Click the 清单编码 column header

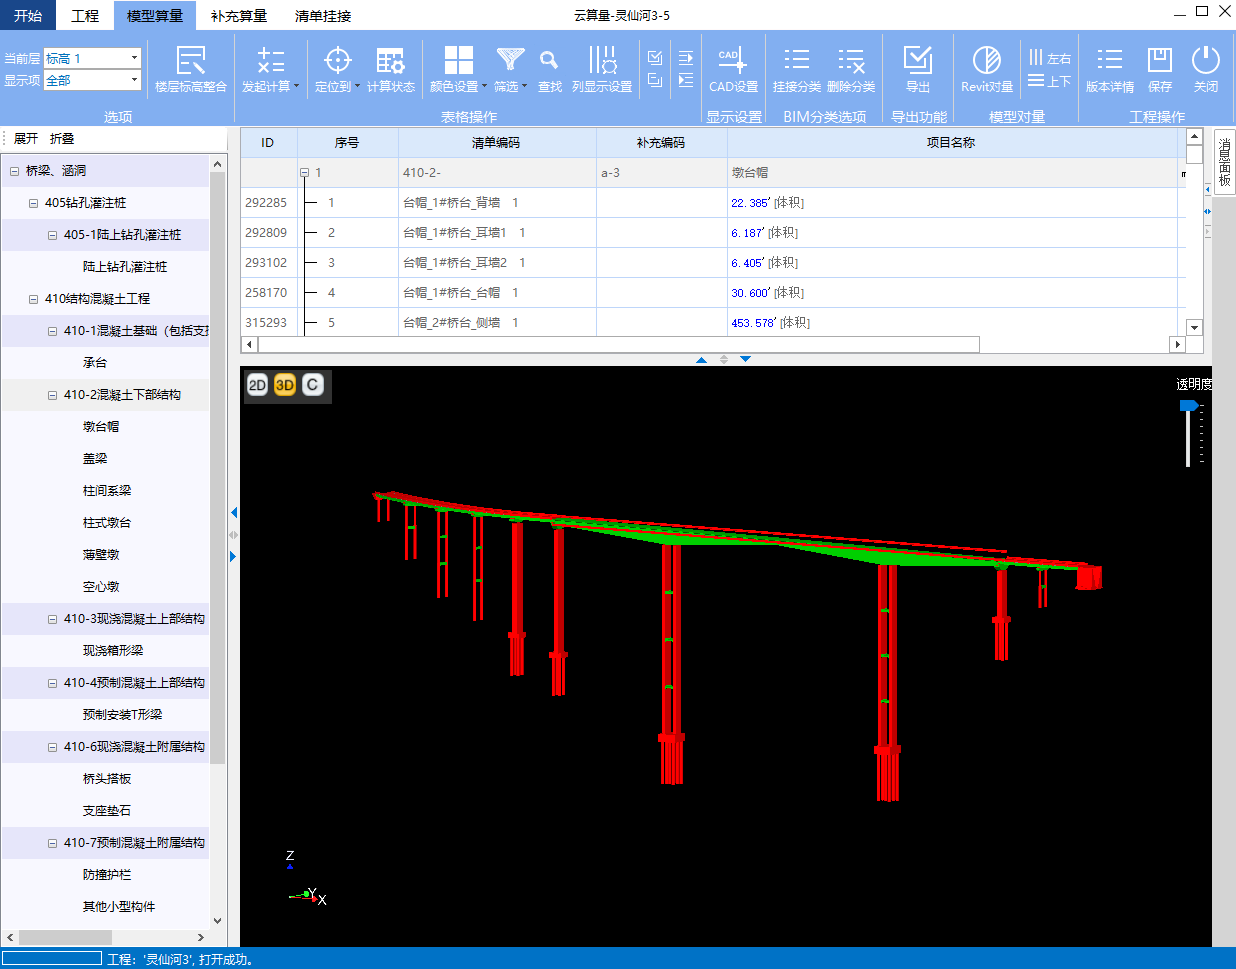coord(496,143)
